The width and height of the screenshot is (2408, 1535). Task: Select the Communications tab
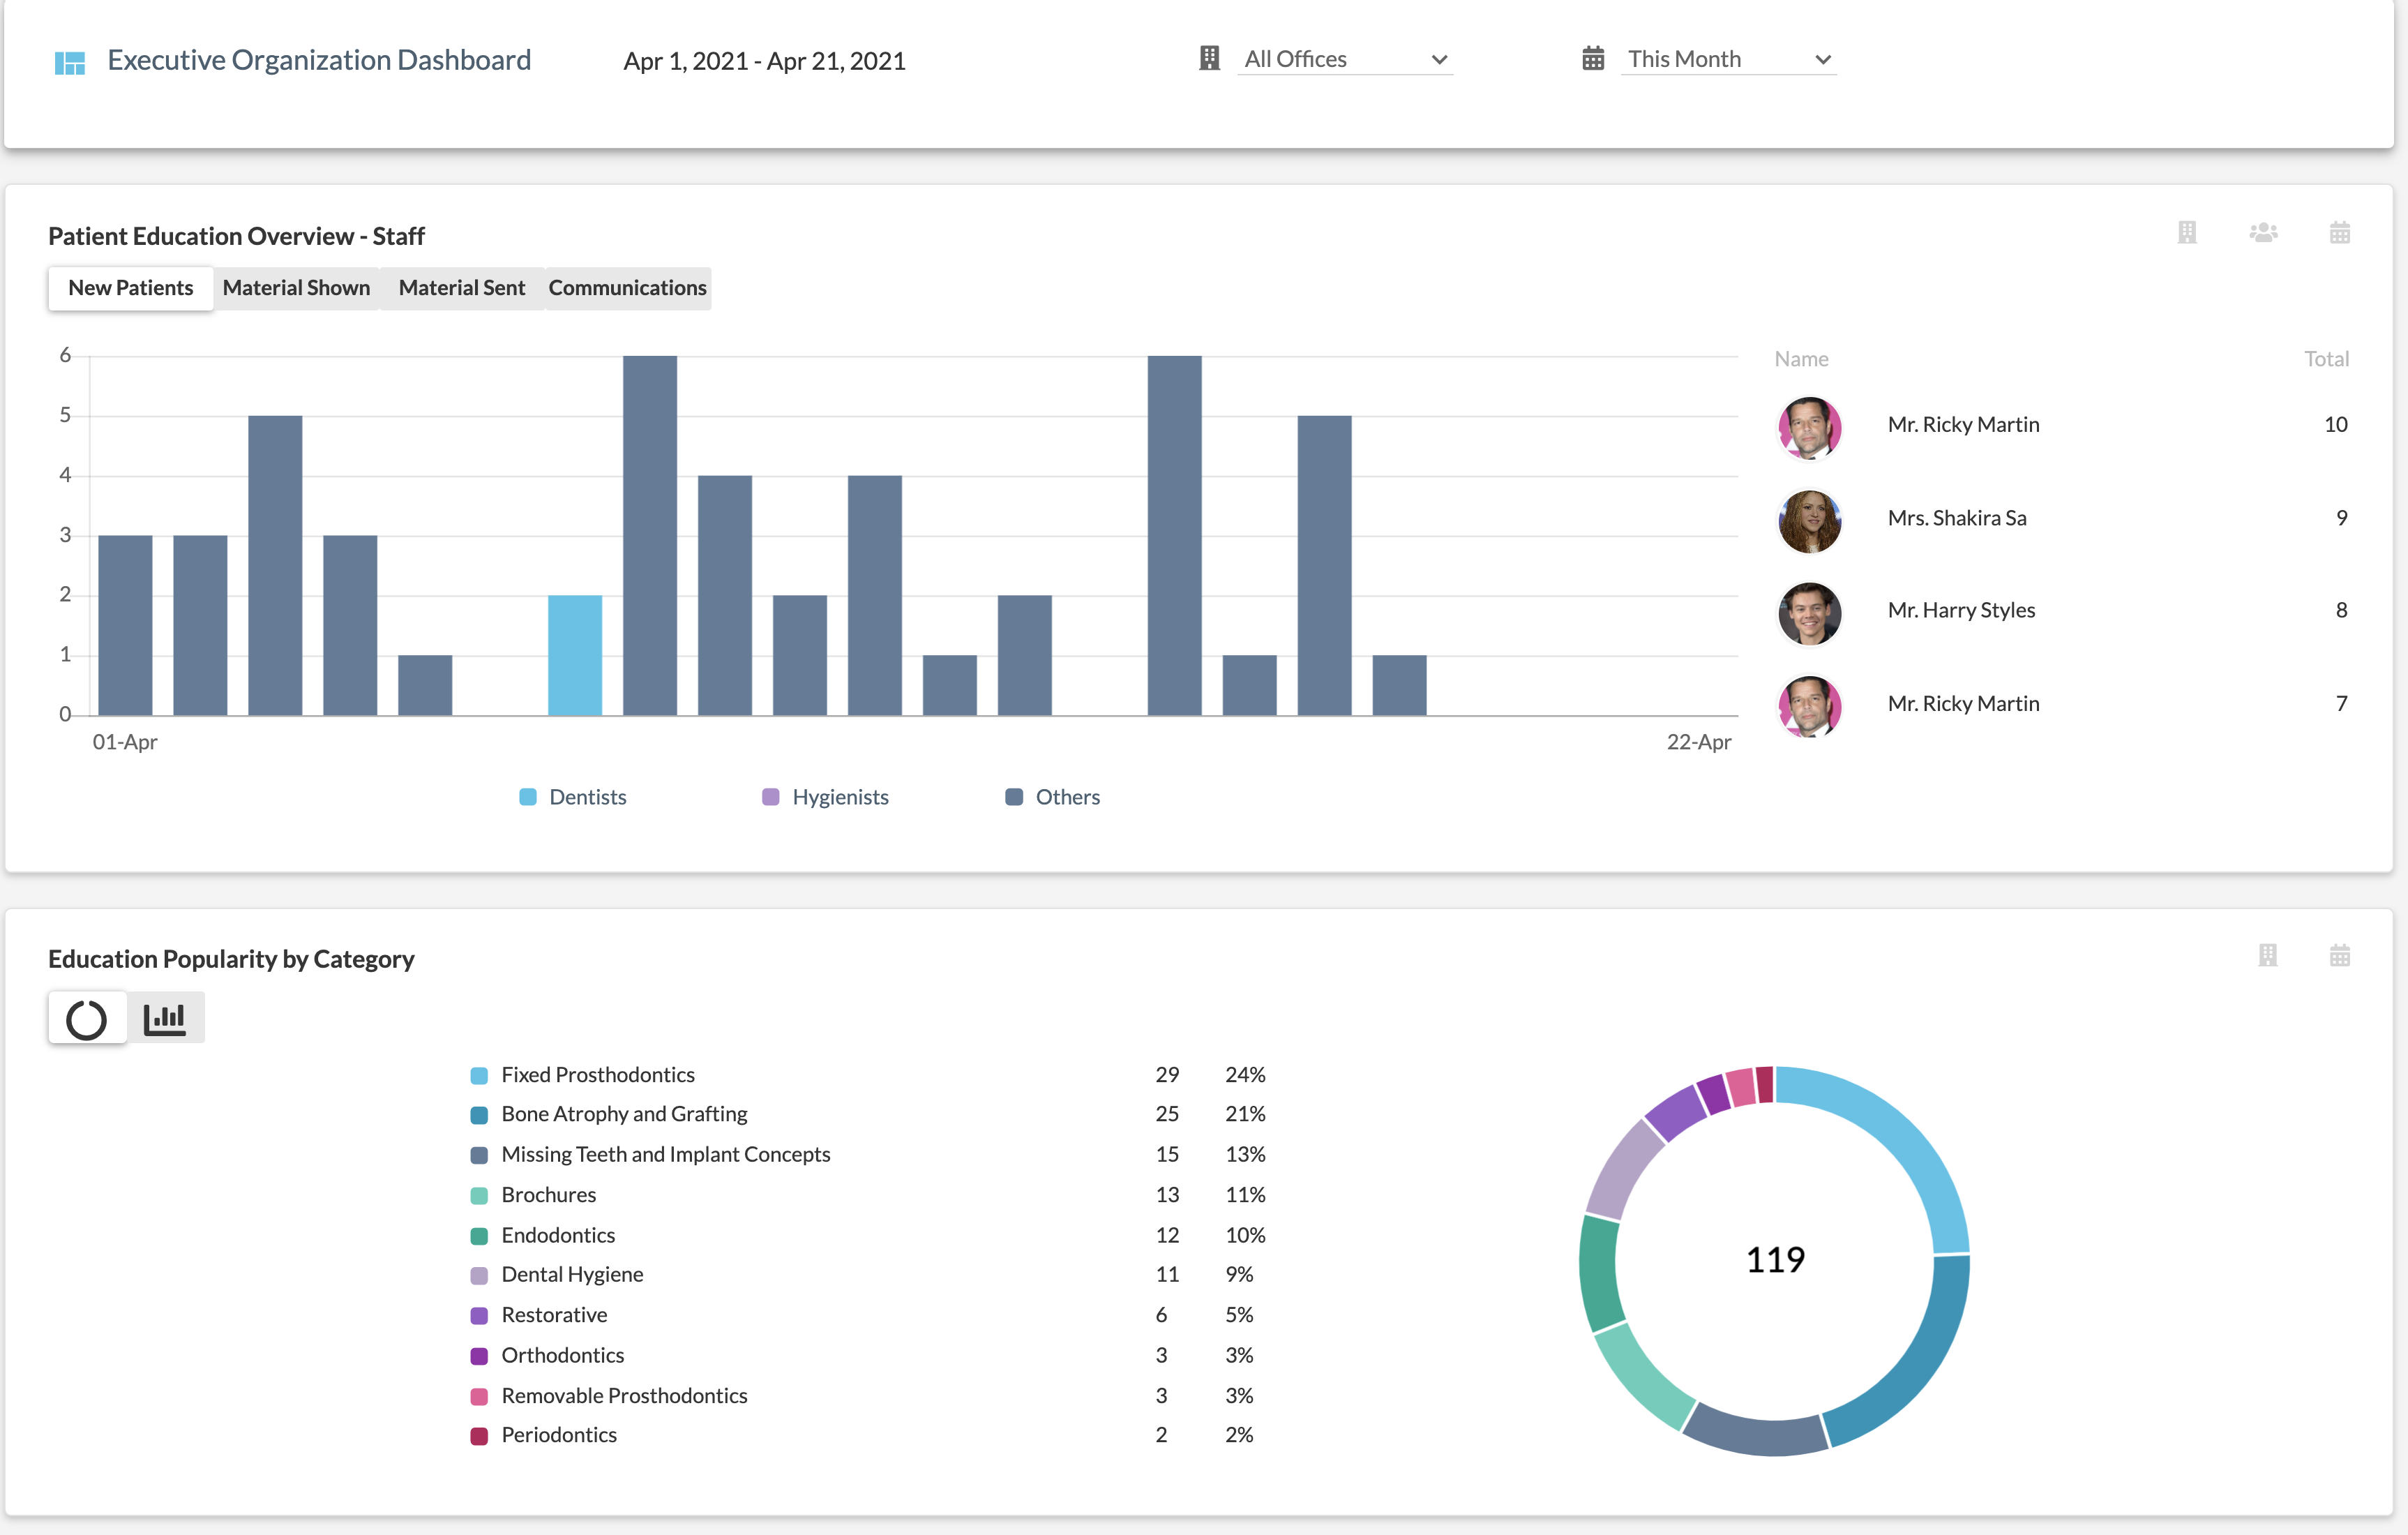(x=625, y=286)
